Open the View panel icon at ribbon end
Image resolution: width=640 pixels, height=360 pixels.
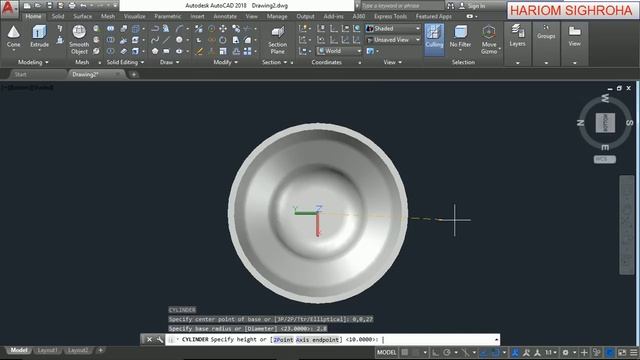click(x=574, y=31)
